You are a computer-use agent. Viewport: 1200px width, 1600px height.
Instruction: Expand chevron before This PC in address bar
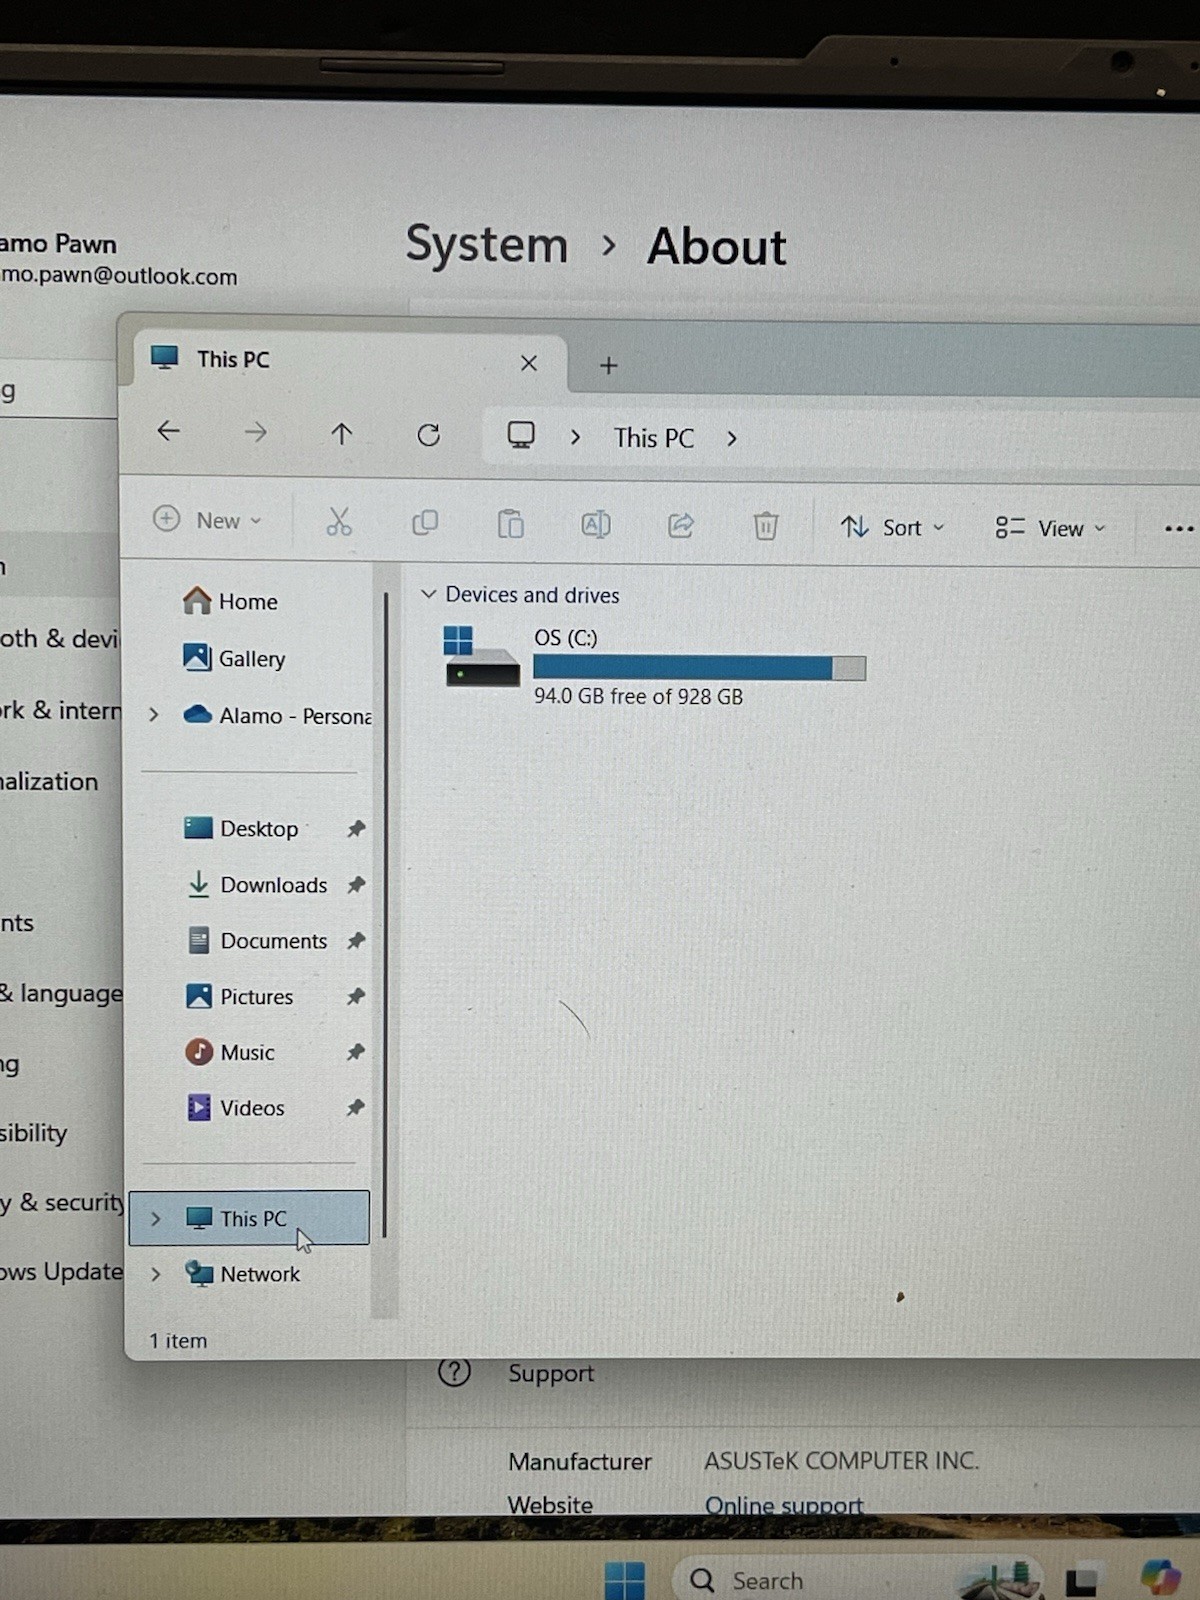[x=575, y=437]
